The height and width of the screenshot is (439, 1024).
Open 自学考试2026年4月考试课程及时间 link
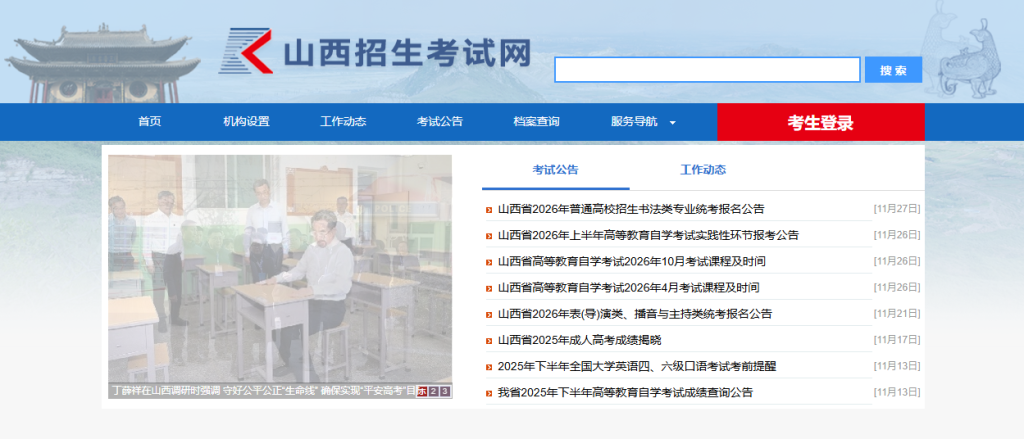pos(628,287)
